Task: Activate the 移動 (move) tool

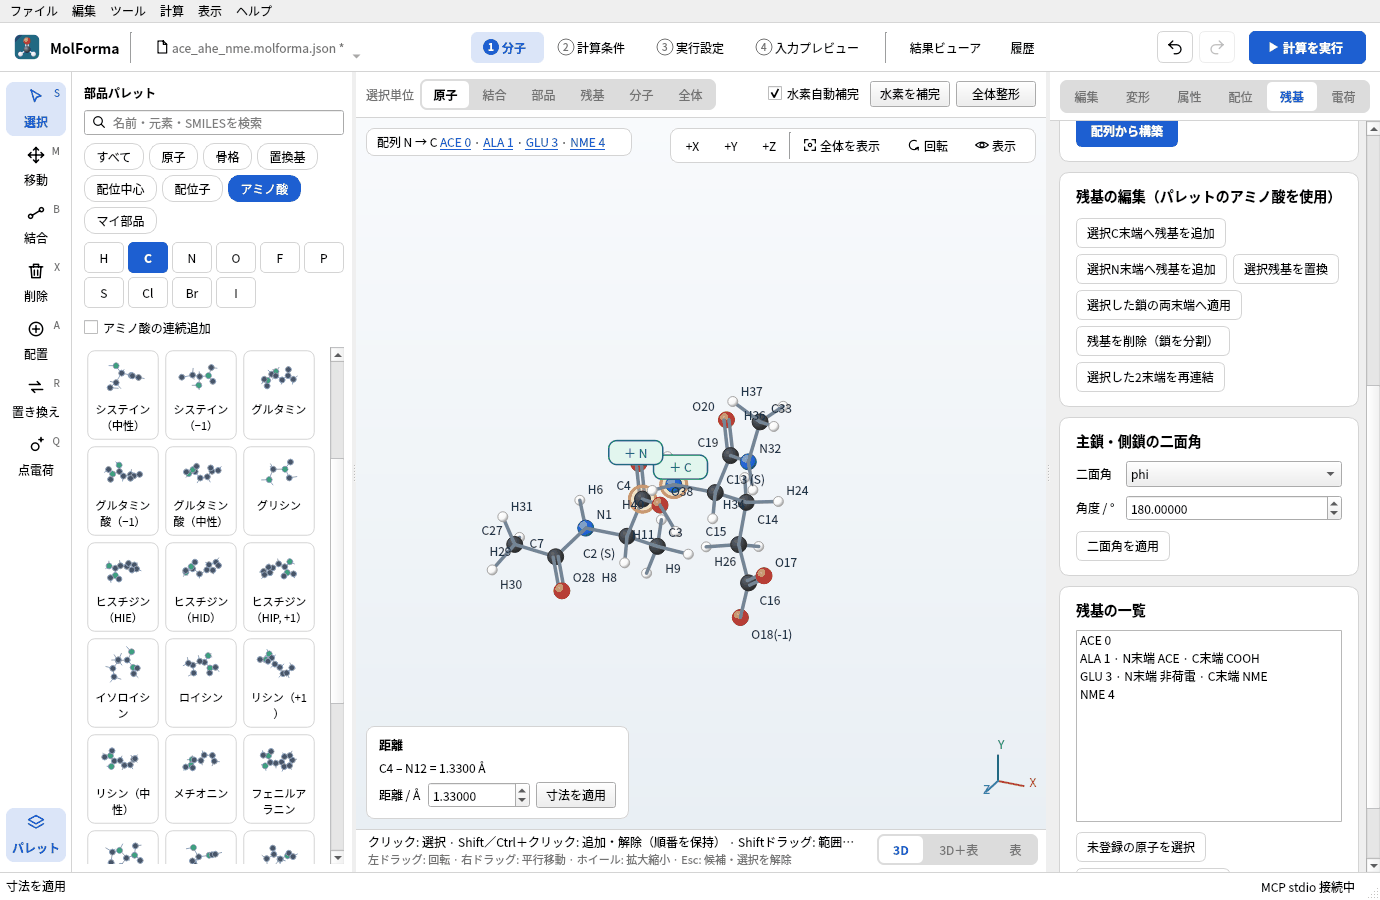Action: pyautogui.click(x=36, y=166)
